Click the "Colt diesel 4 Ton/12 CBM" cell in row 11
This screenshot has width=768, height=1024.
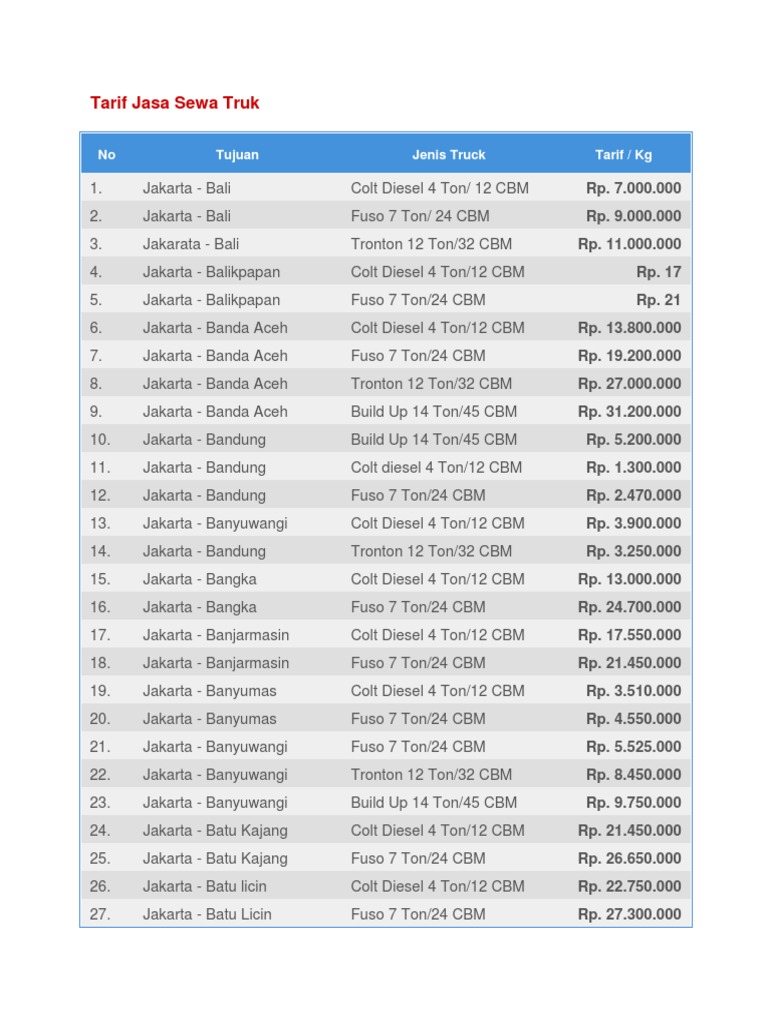(x=436, y=467)
